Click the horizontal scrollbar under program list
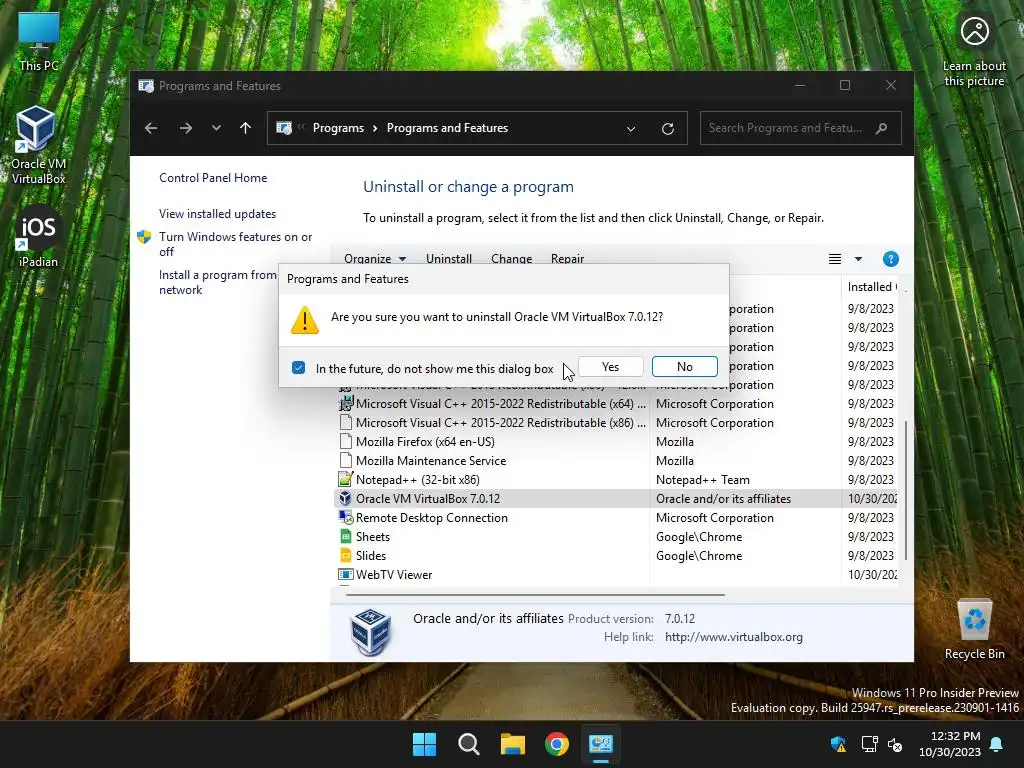 [x=536, y=595]
